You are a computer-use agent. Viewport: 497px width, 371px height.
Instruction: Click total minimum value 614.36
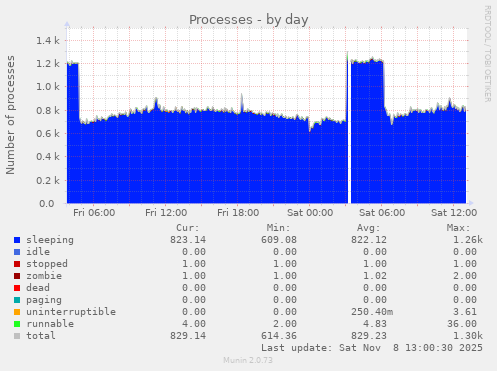point(279,336)
